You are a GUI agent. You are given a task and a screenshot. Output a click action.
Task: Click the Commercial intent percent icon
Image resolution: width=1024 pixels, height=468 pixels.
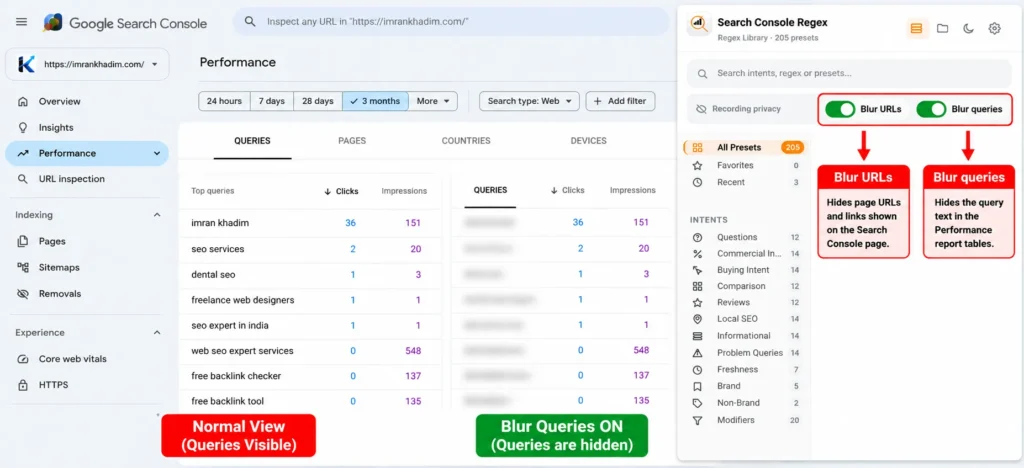click(x=697, y=254)
